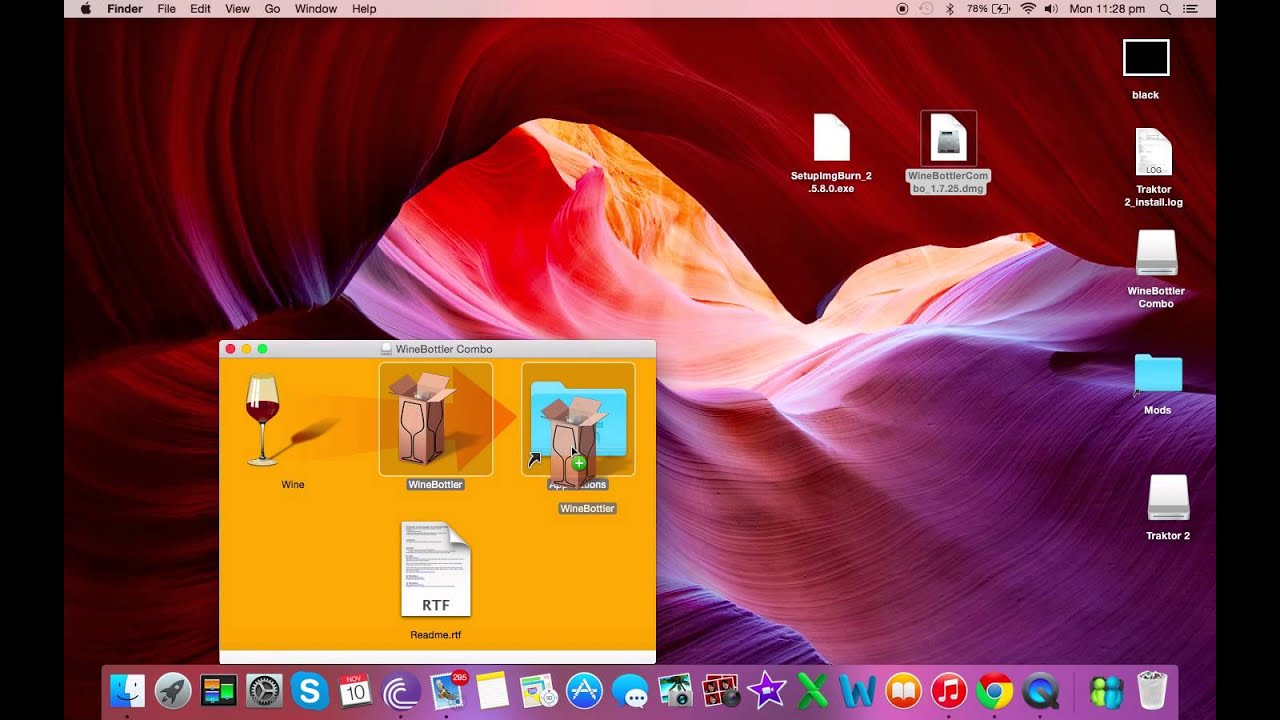Screen dimensions: 1280x720
Task: Launch Skype from the Dock
Action: click(x=310, y=691)
